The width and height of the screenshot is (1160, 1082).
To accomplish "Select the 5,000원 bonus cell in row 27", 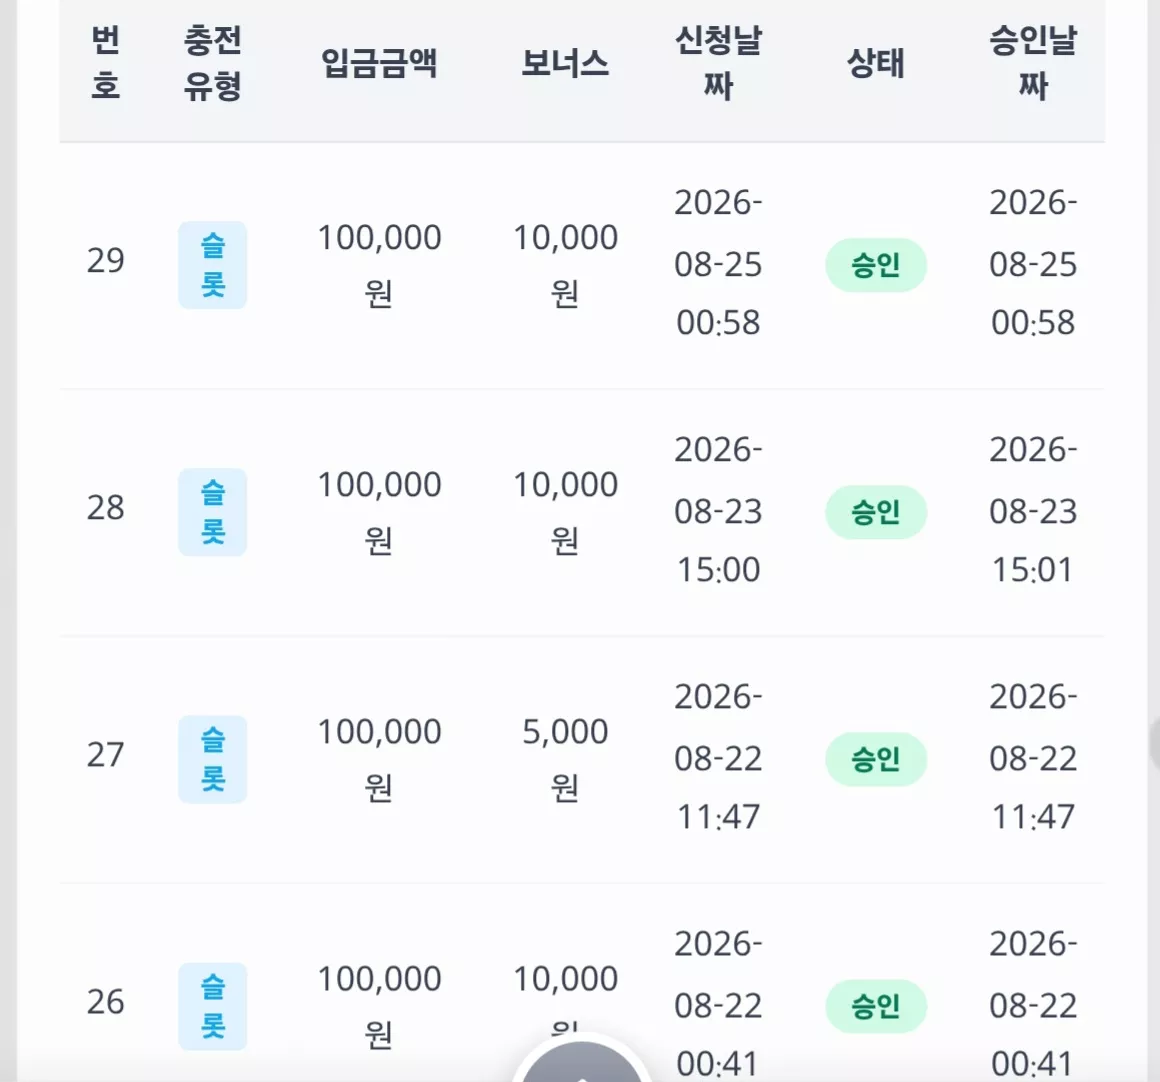I will [565, 759].
